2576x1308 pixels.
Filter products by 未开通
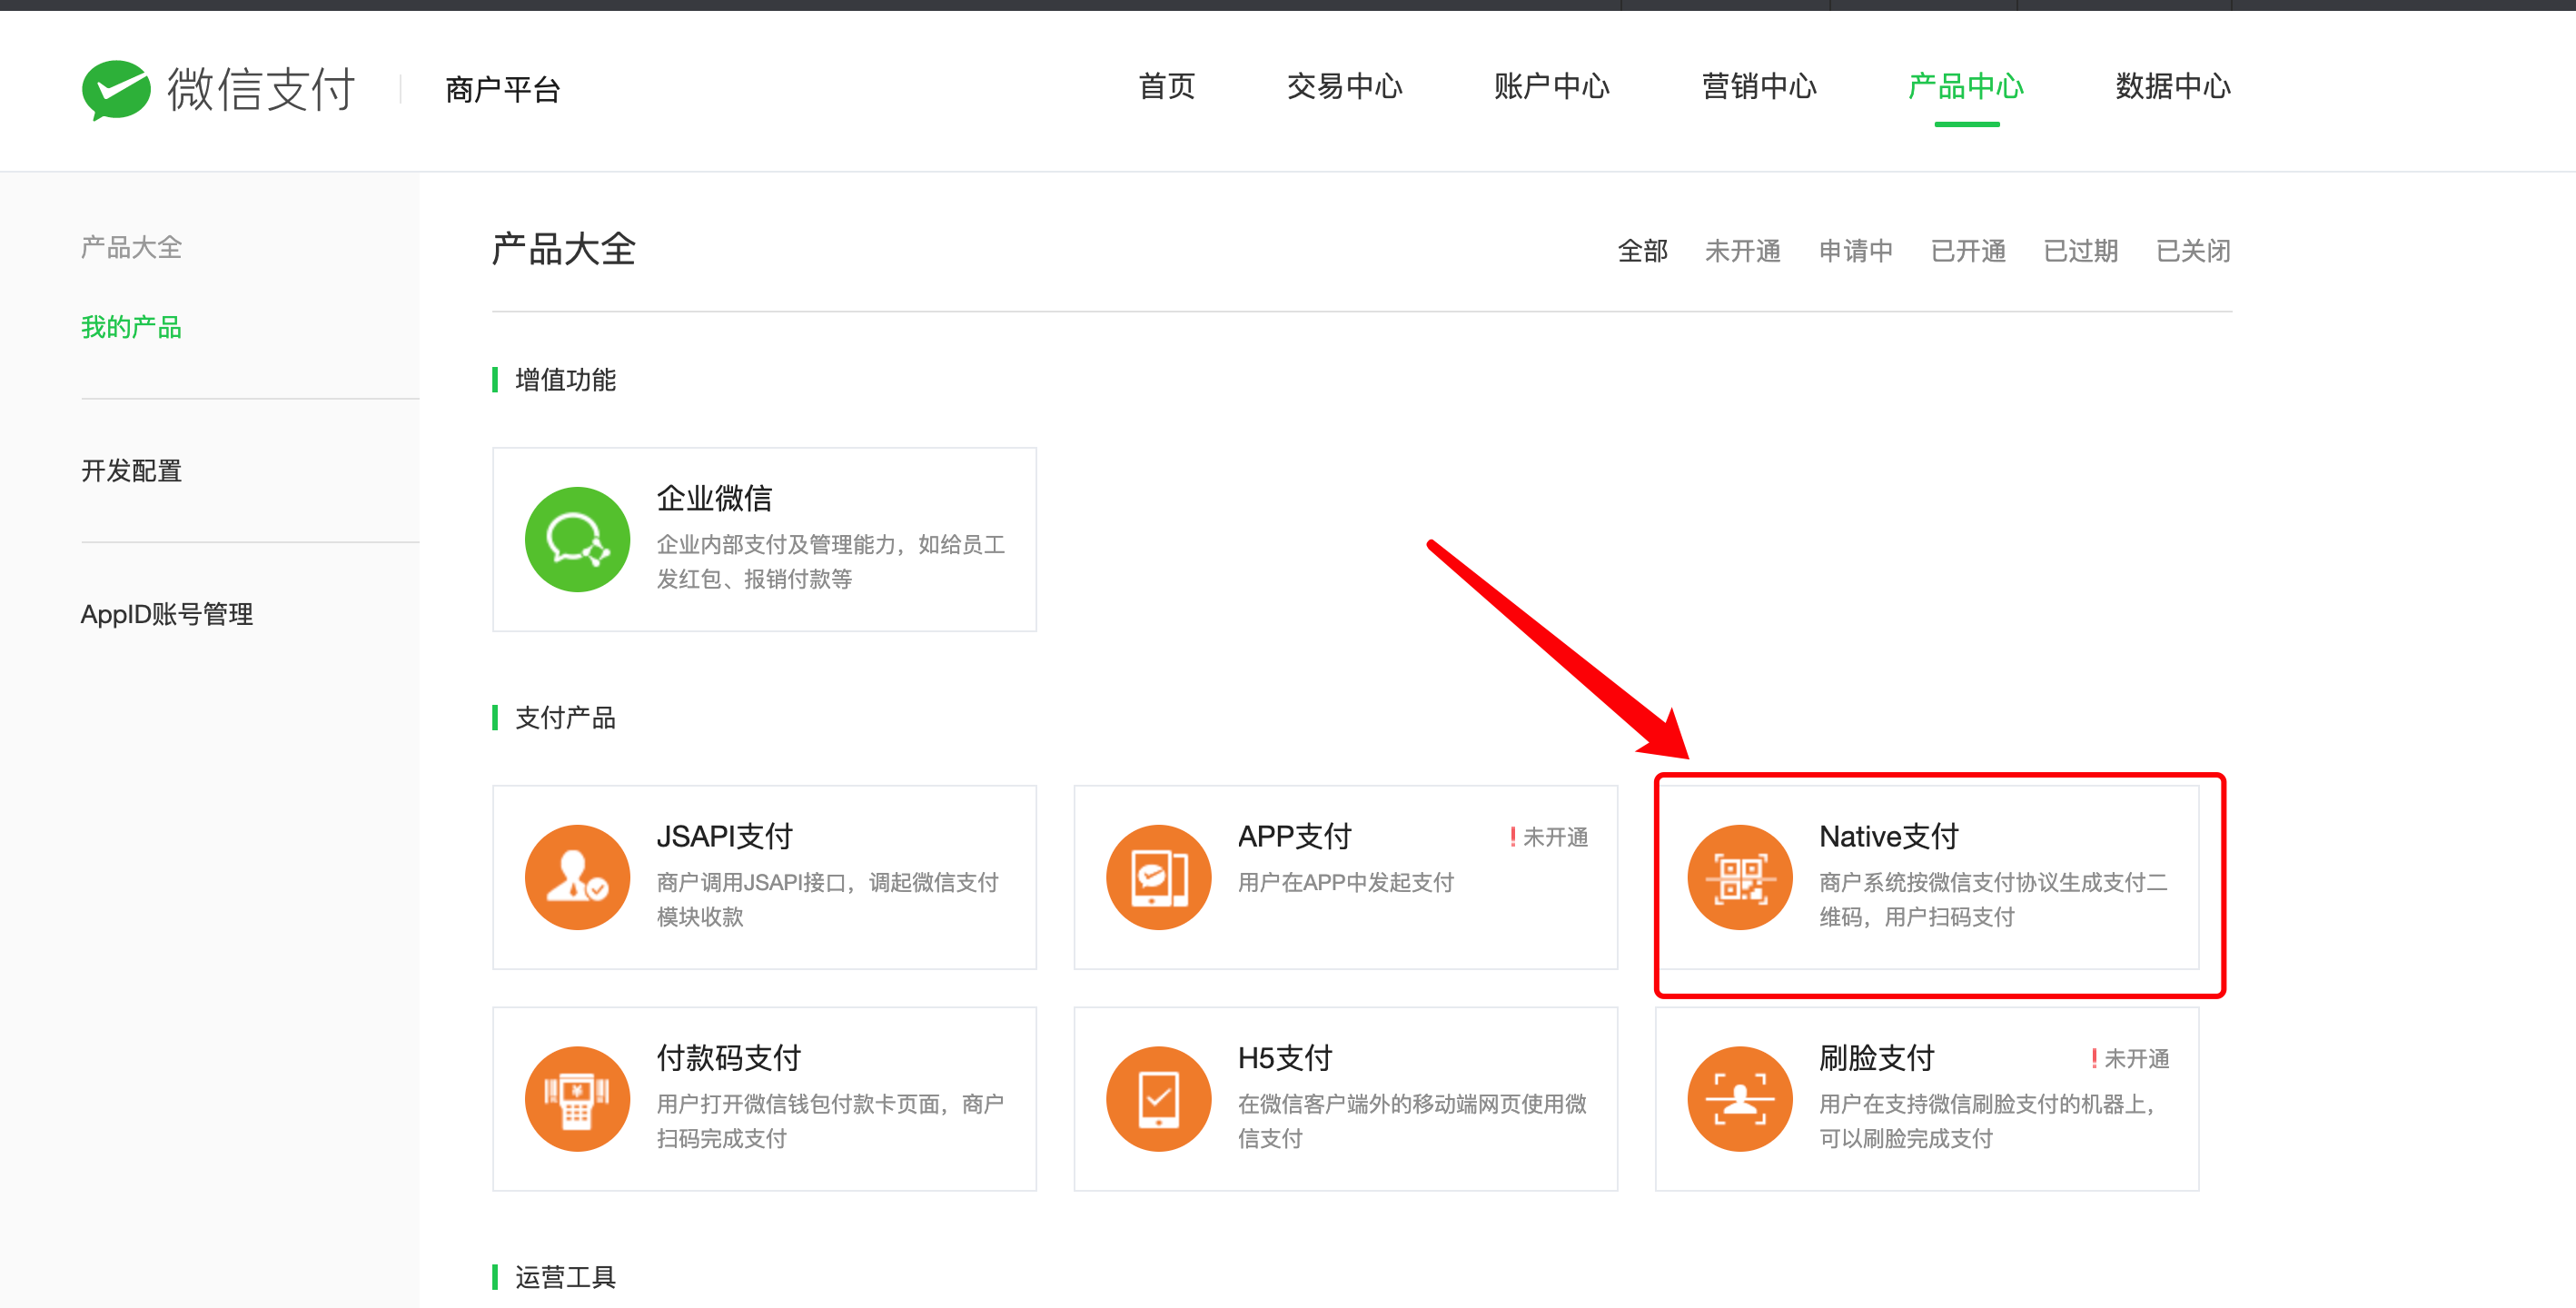point(1743,251)
